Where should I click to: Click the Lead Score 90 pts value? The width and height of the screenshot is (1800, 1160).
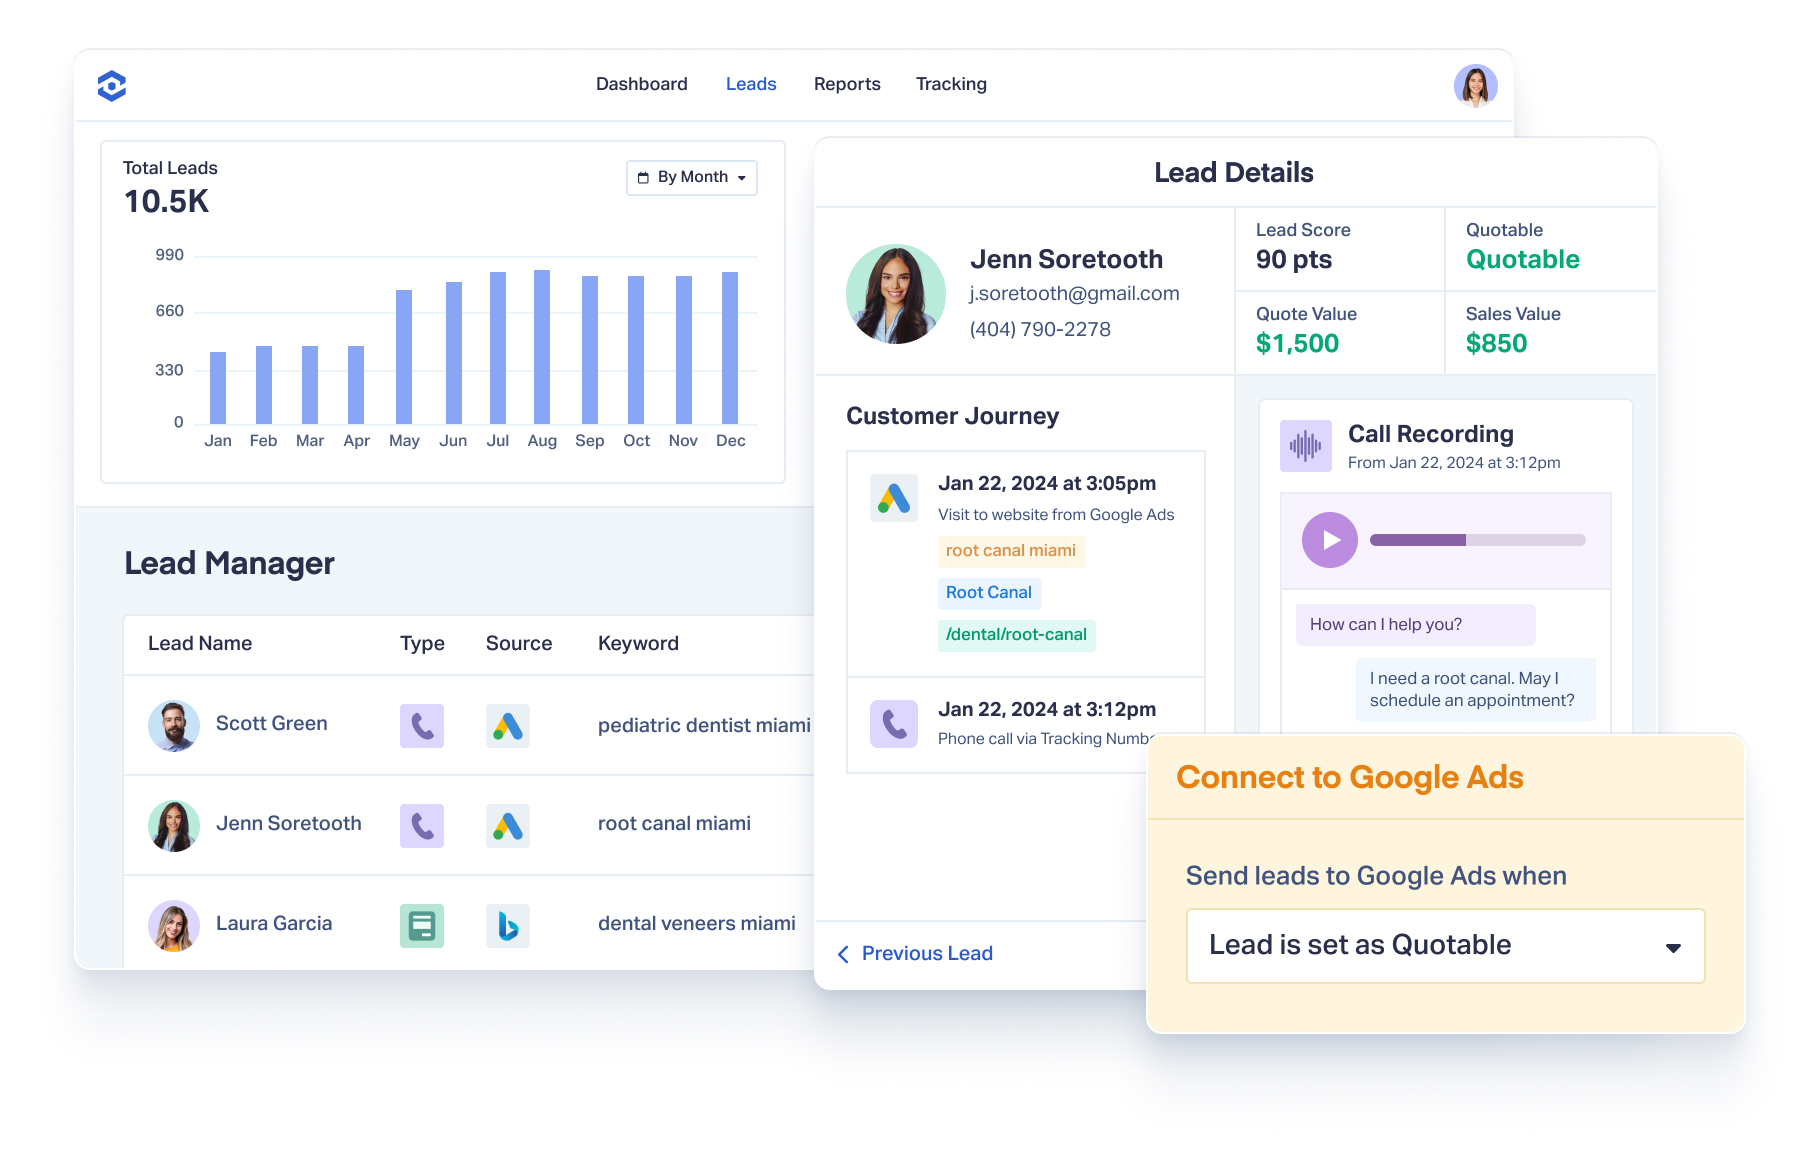(1294, 259)
